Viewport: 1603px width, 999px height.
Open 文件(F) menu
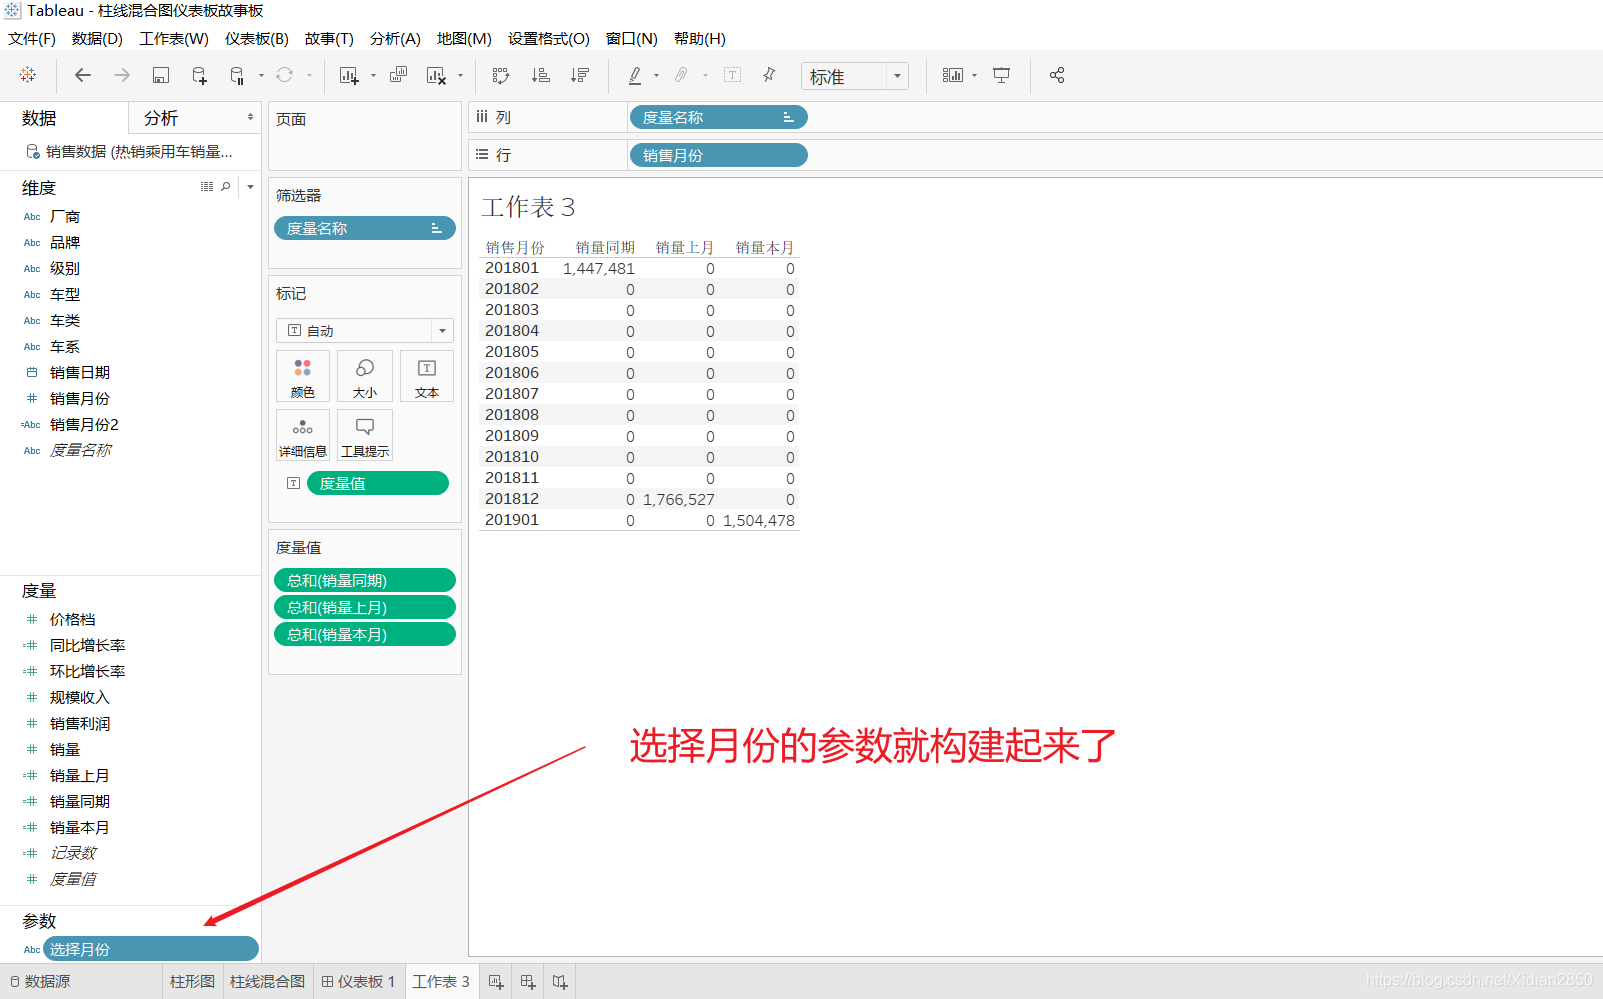coord(32,38)
